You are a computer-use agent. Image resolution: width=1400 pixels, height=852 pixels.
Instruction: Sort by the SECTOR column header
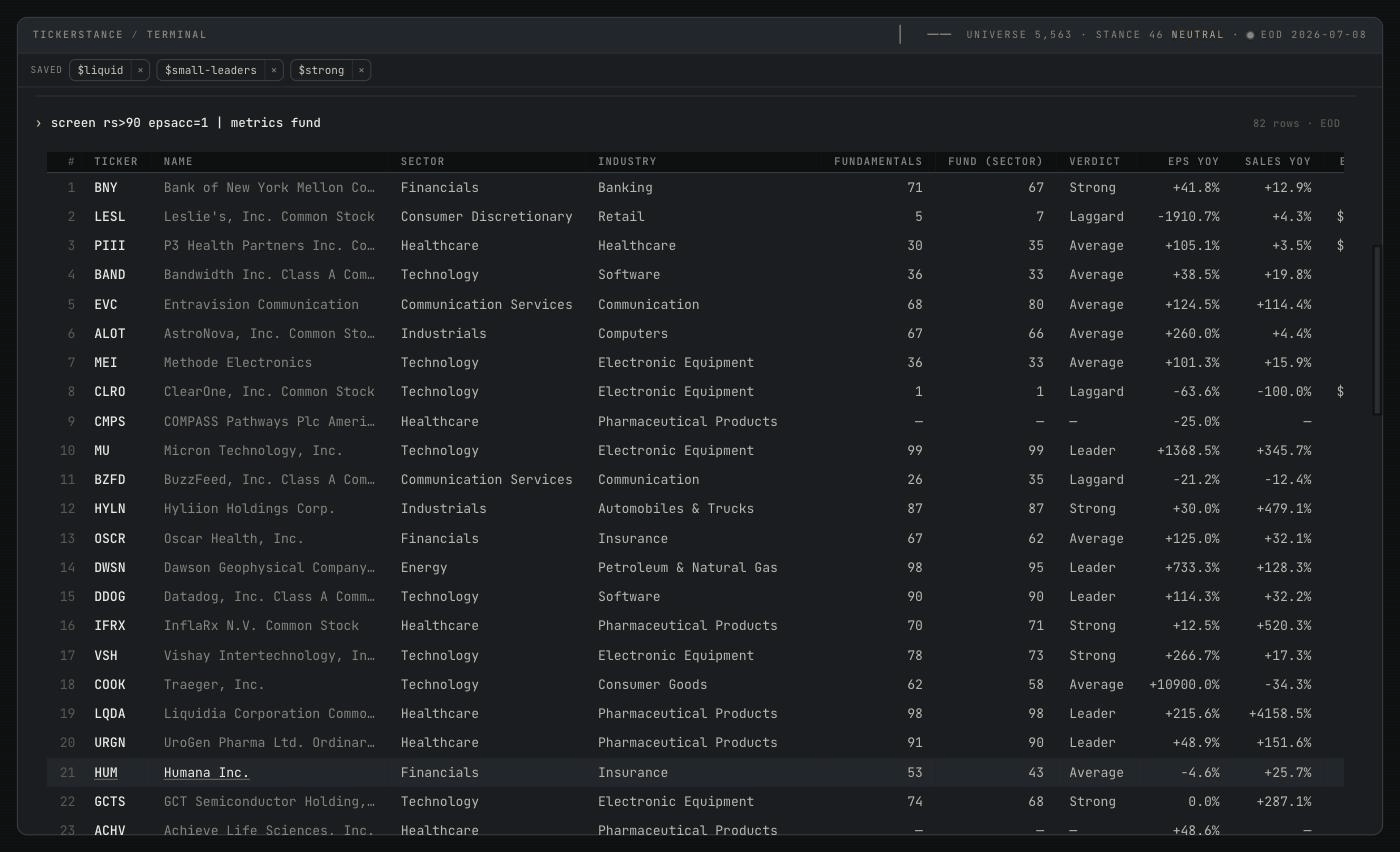pos(422,161)
